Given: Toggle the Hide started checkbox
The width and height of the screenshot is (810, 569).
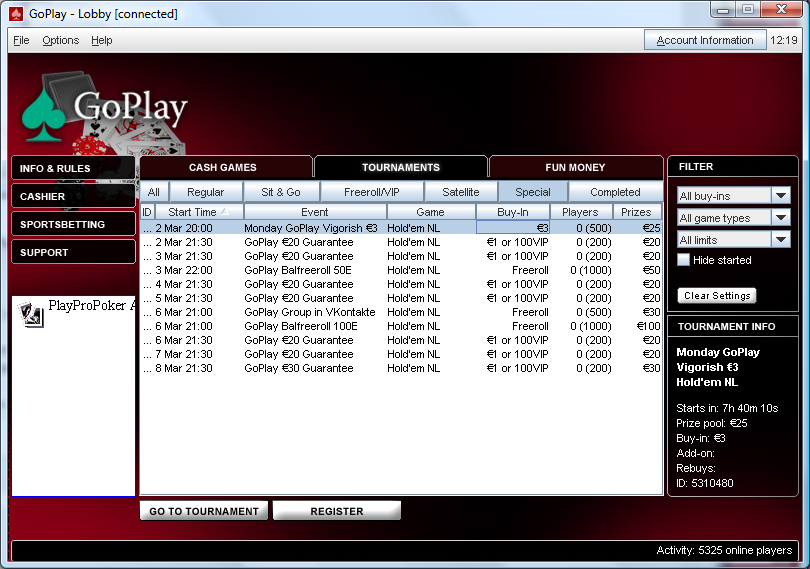Looking at the screenshot, I should pyautogui.click(x=684, y=260).
